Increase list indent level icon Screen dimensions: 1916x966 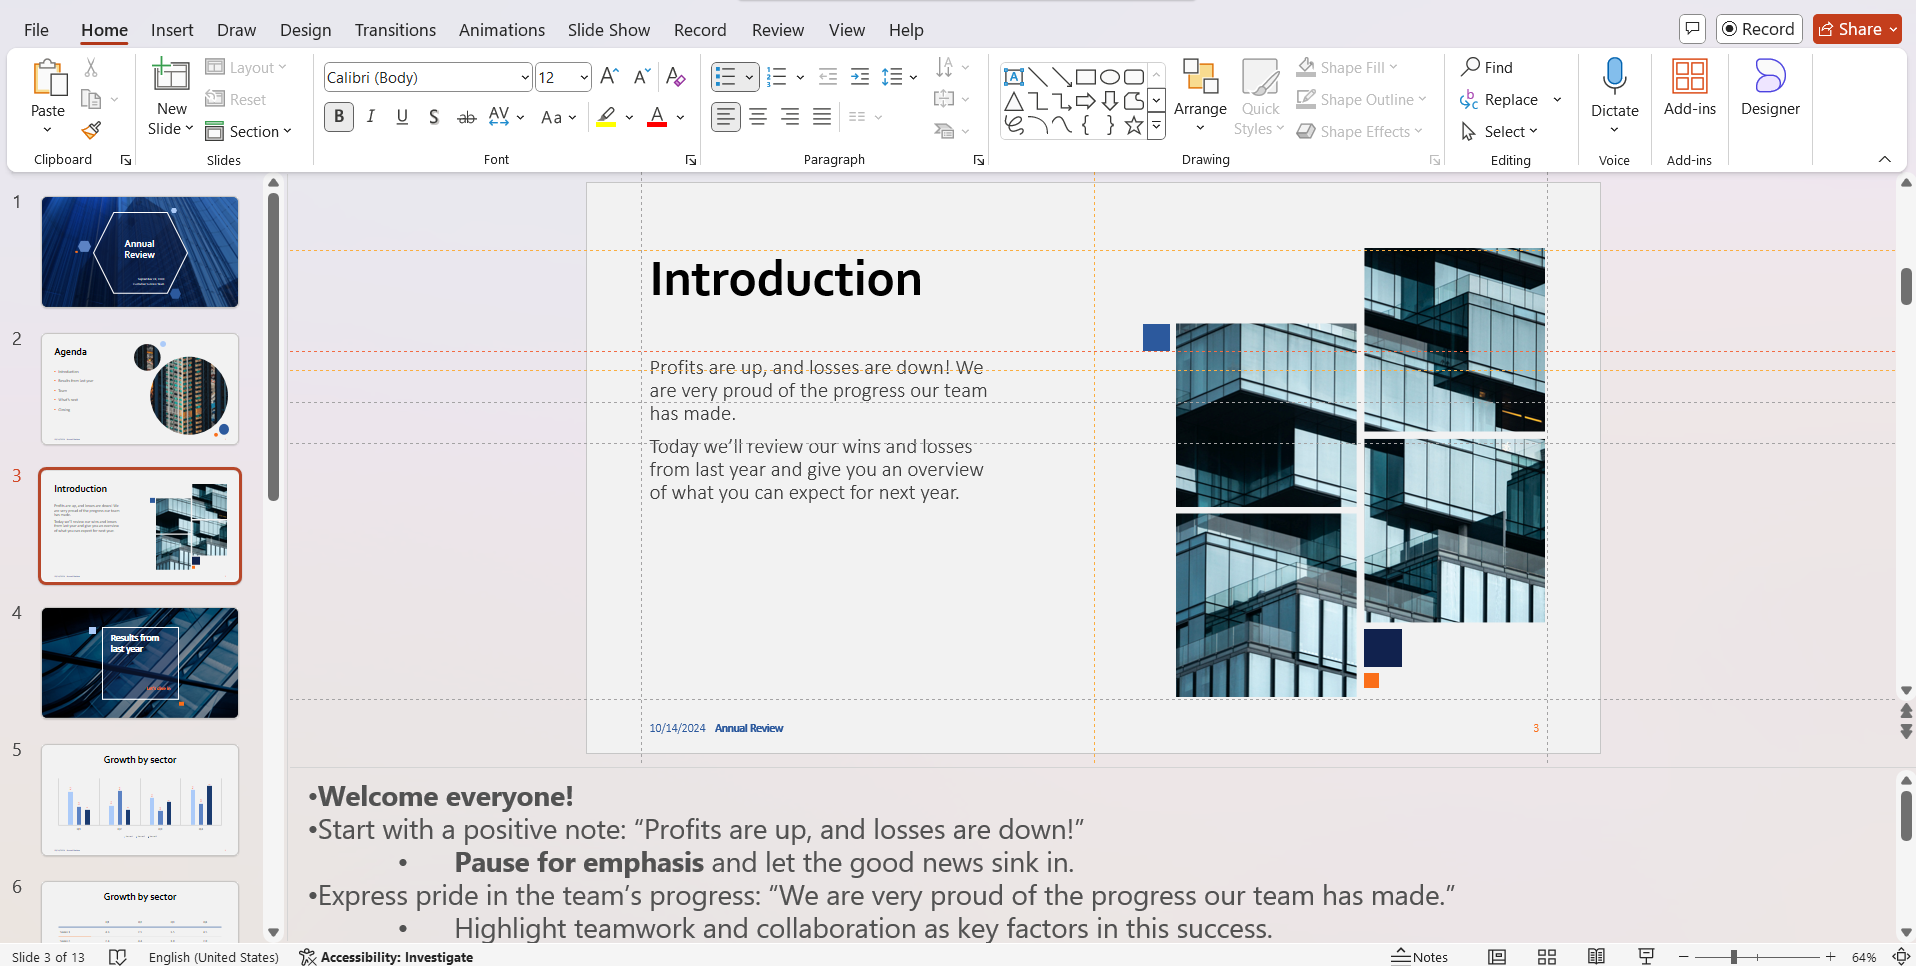pyautogui.click(x=860, y=77)
